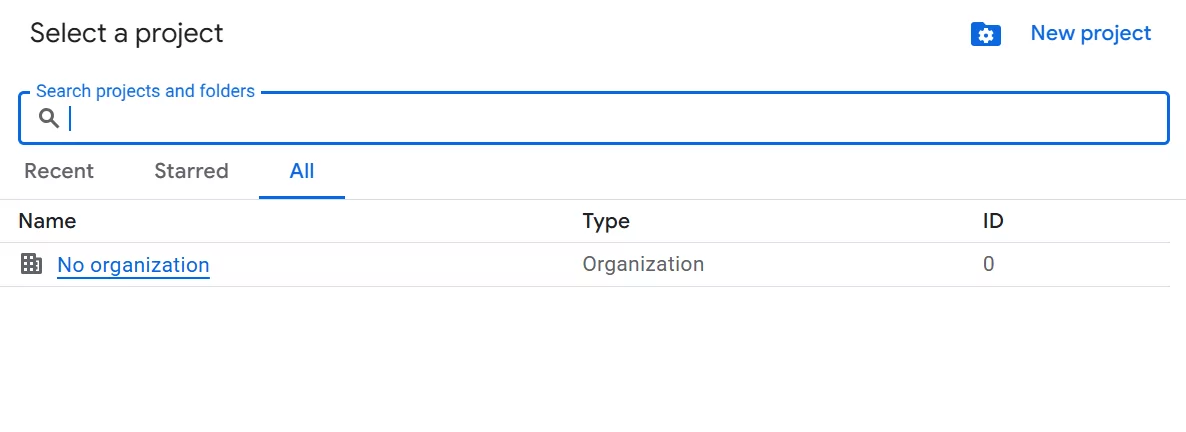Click the Name column header

pos(47,221)
